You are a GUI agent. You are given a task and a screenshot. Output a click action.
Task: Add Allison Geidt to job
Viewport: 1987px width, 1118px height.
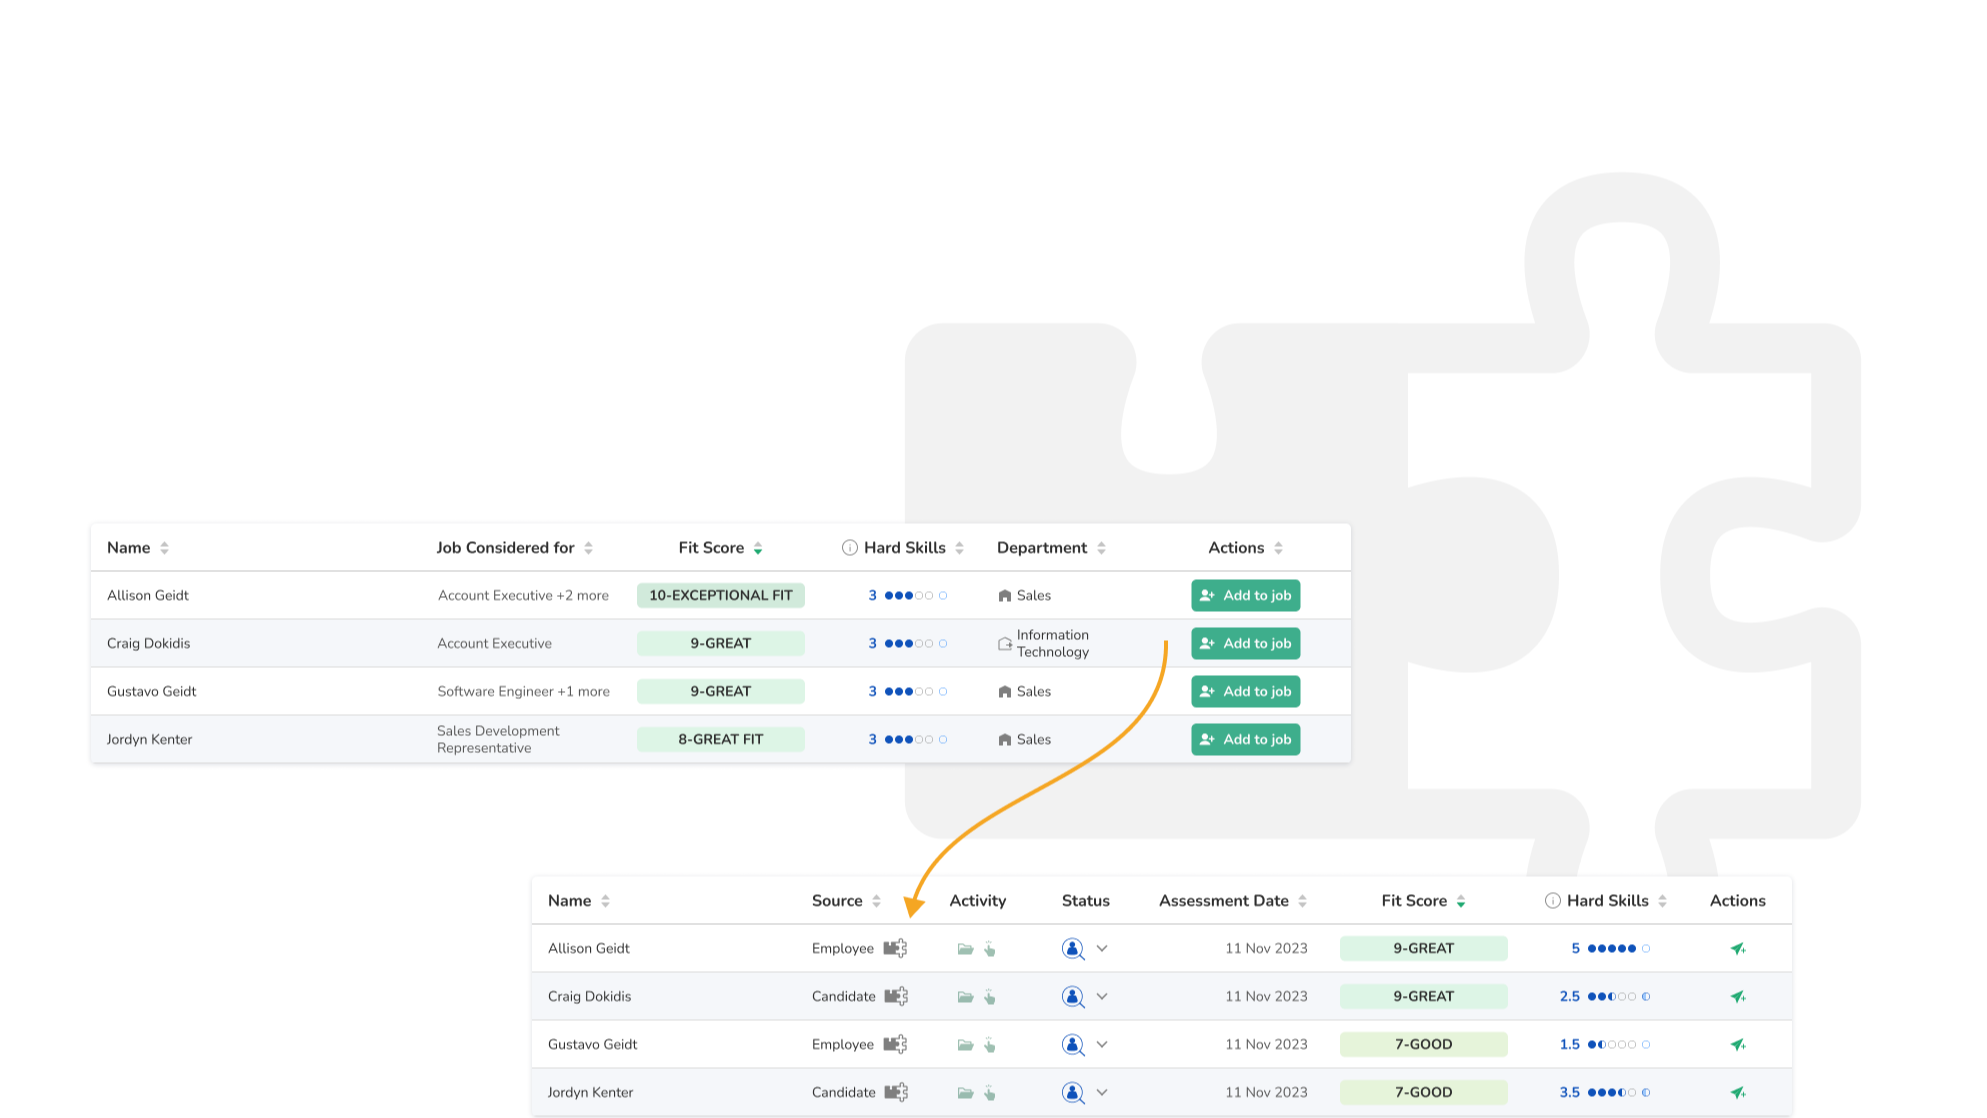coord(1245,596)
